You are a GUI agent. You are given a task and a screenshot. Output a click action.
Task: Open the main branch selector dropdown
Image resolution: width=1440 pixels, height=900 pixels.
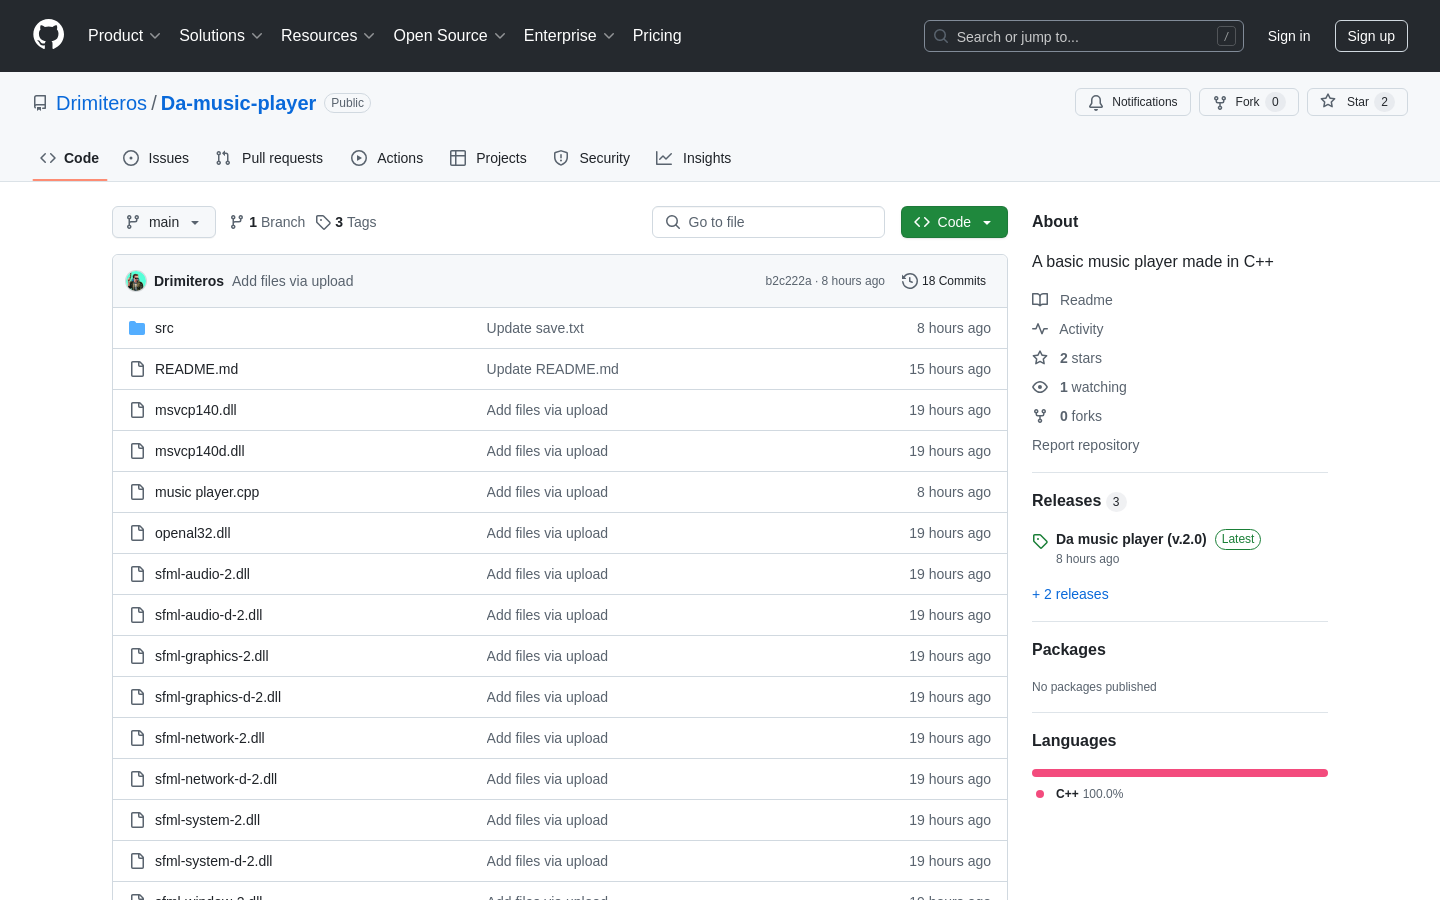(x=164, y=222)
